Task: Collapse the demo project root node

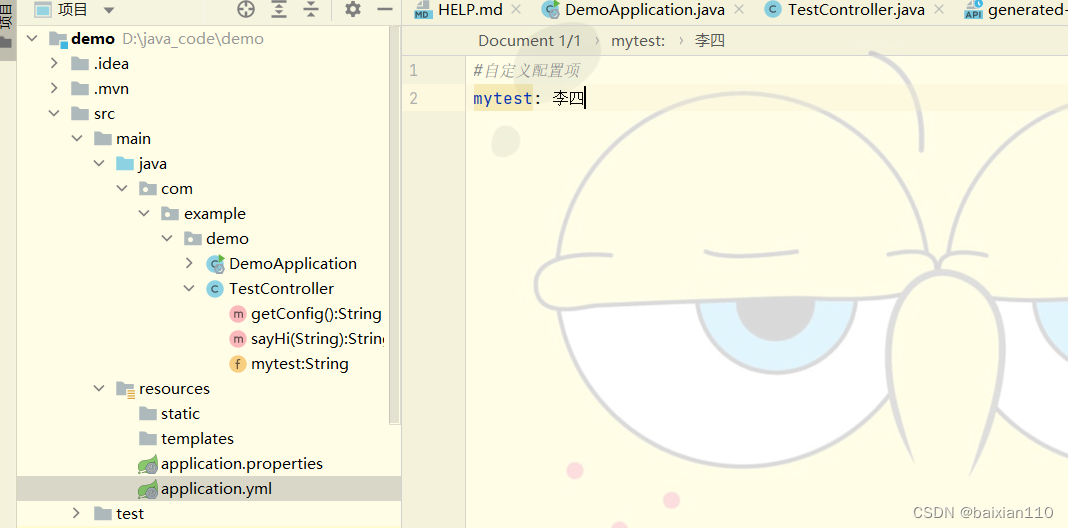Action: tap(31, 39)
